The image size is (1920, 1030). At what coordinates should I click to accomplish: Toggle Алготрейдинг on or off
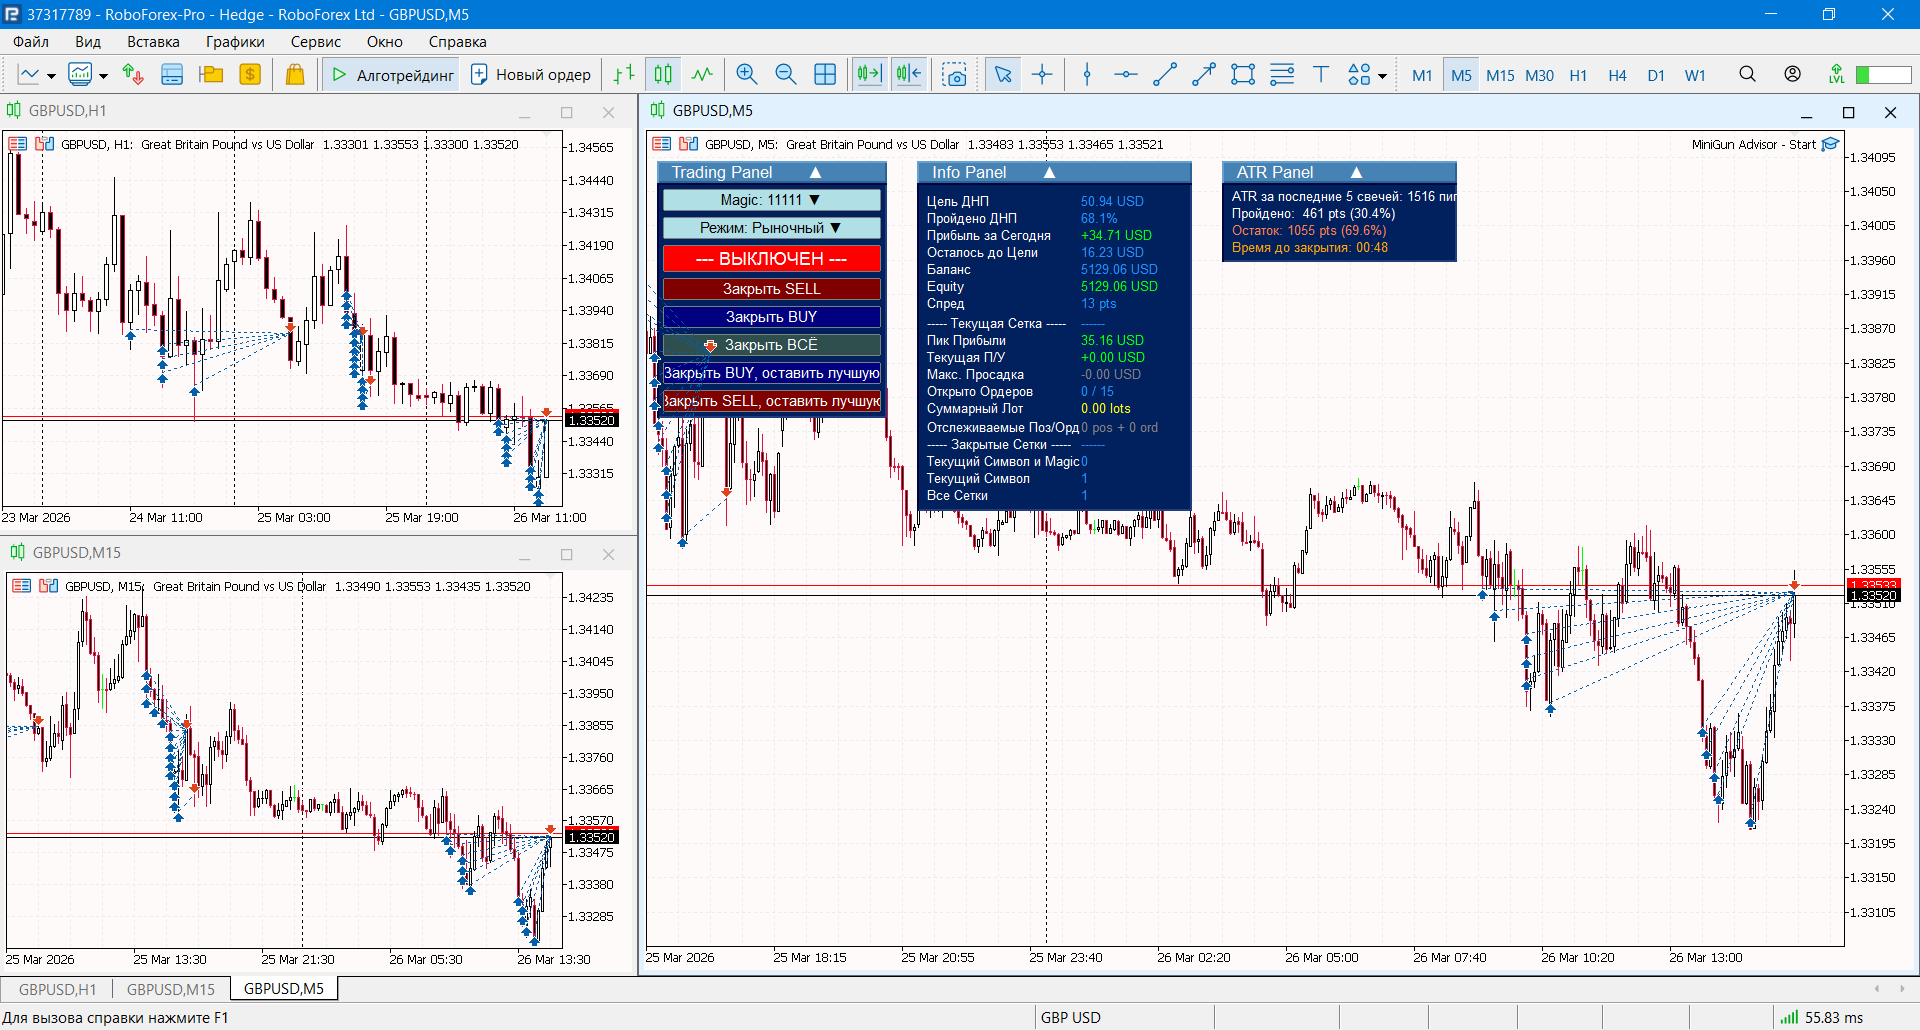coord(391,75)
